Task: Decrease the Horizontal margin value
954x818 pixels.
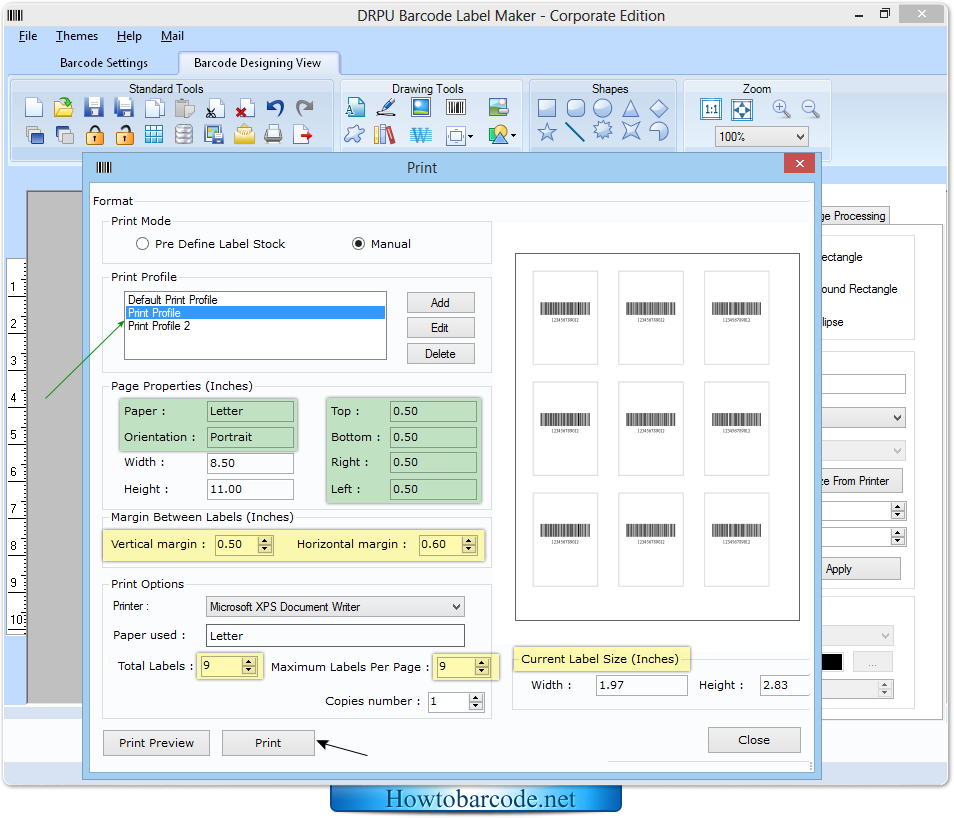Action: tap(468, 548)
